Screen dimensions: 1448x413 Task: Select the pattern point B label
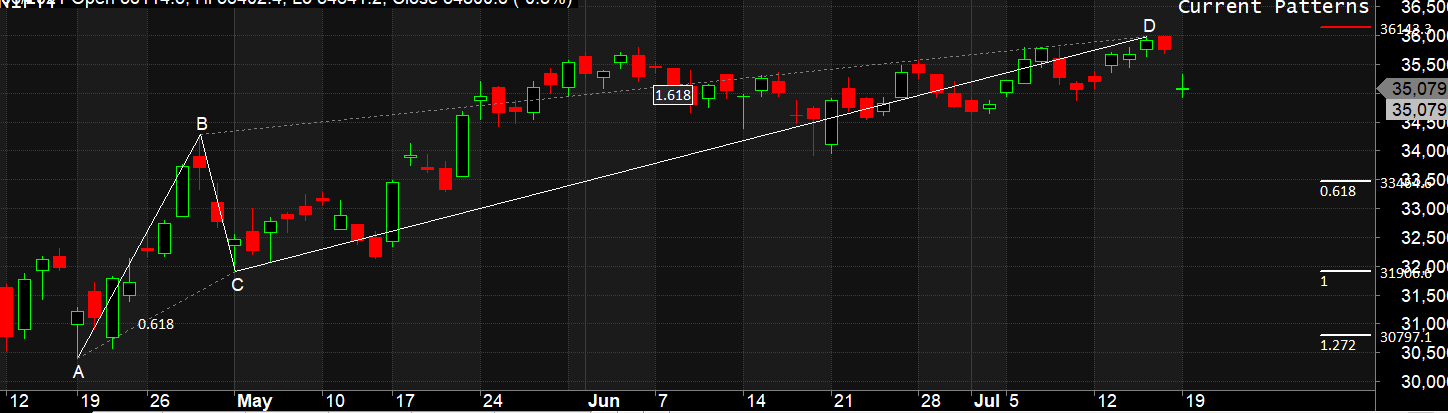pos(201,124)
